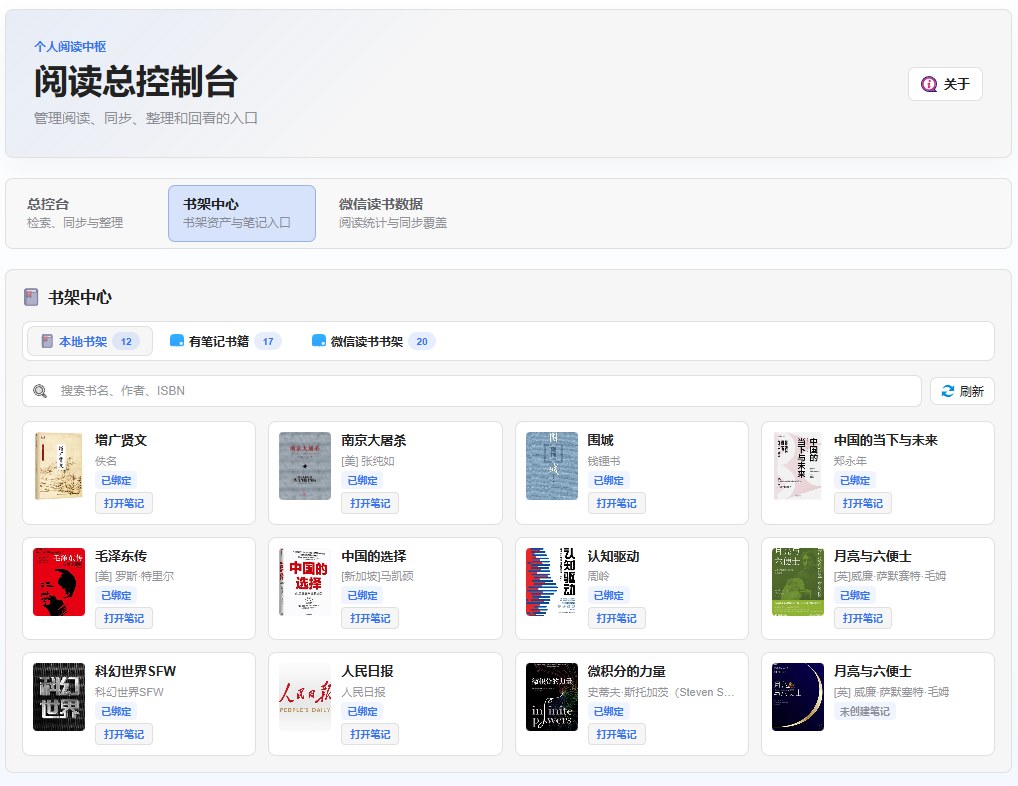This screenshot has height=786, width=1018.
Task: Open the 关于 about button
Action: tap(945, 84)
